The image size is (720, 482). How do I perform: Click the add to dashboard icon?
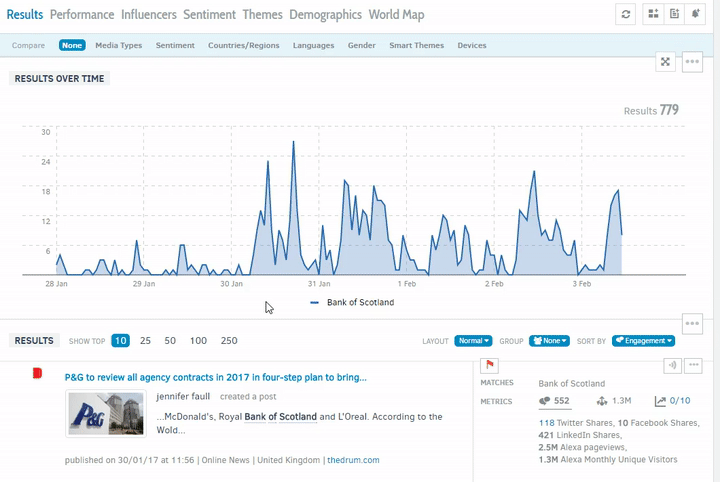pos(653,14)
